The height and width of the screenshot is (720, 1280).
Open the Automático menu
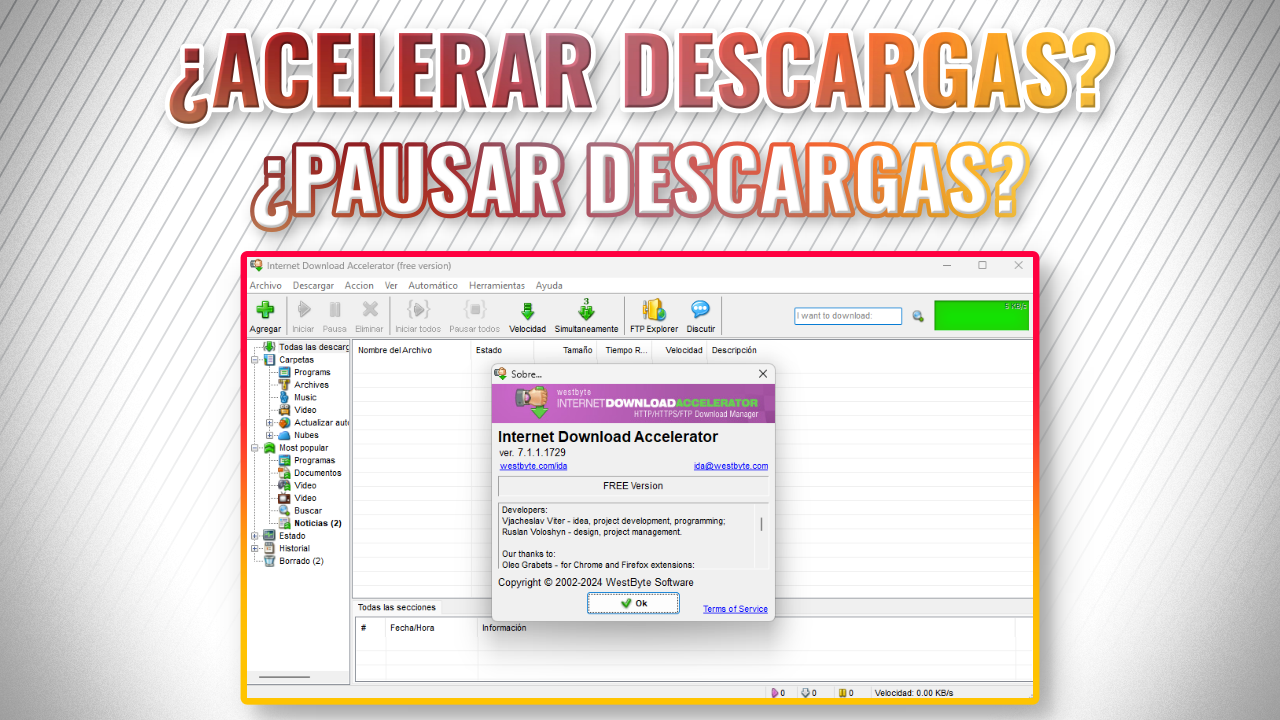(x=433, y=286)
